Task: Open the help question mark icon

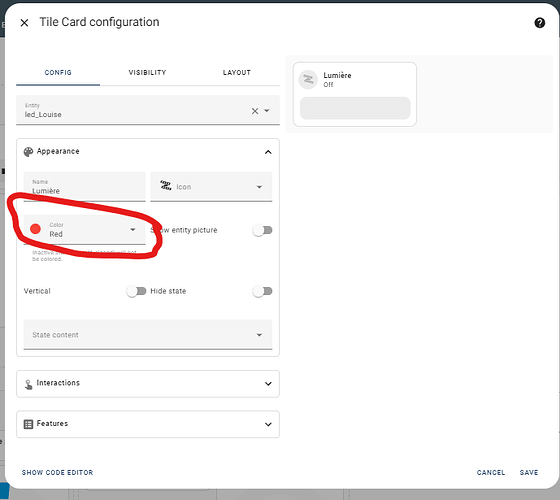Action: tap(539, 23)
